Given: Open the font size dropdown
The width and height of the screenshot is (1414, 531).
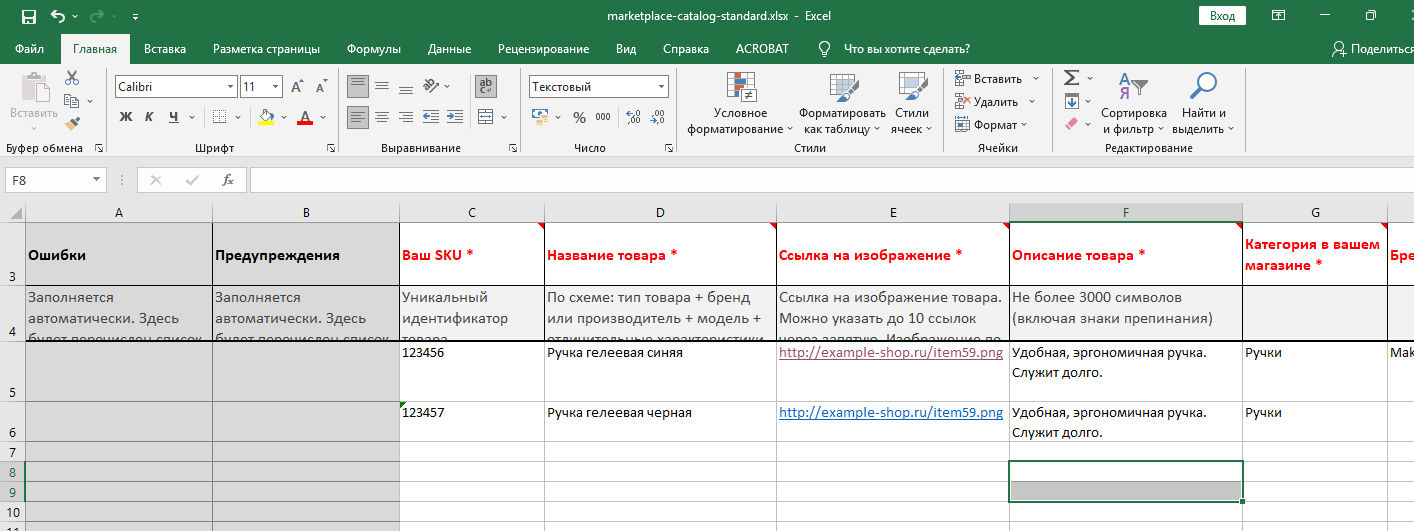Looking at the screenshot, I should [277, 87].
